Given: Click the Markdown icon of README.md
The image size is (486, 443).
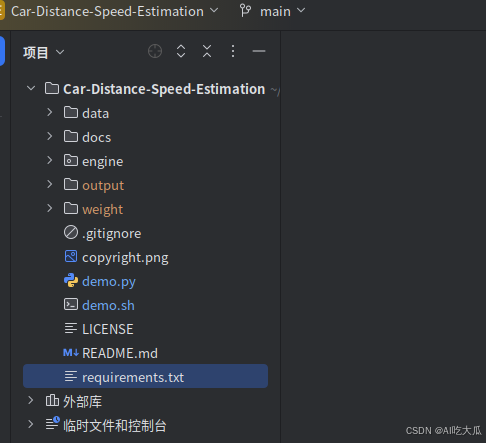Looking at the screenshot, I should click(71, 352).
